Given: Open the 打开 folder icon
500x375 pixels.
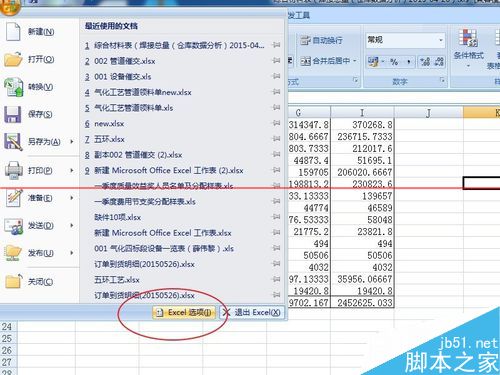Looking at the screenshot, I should [x=13, y=59].
